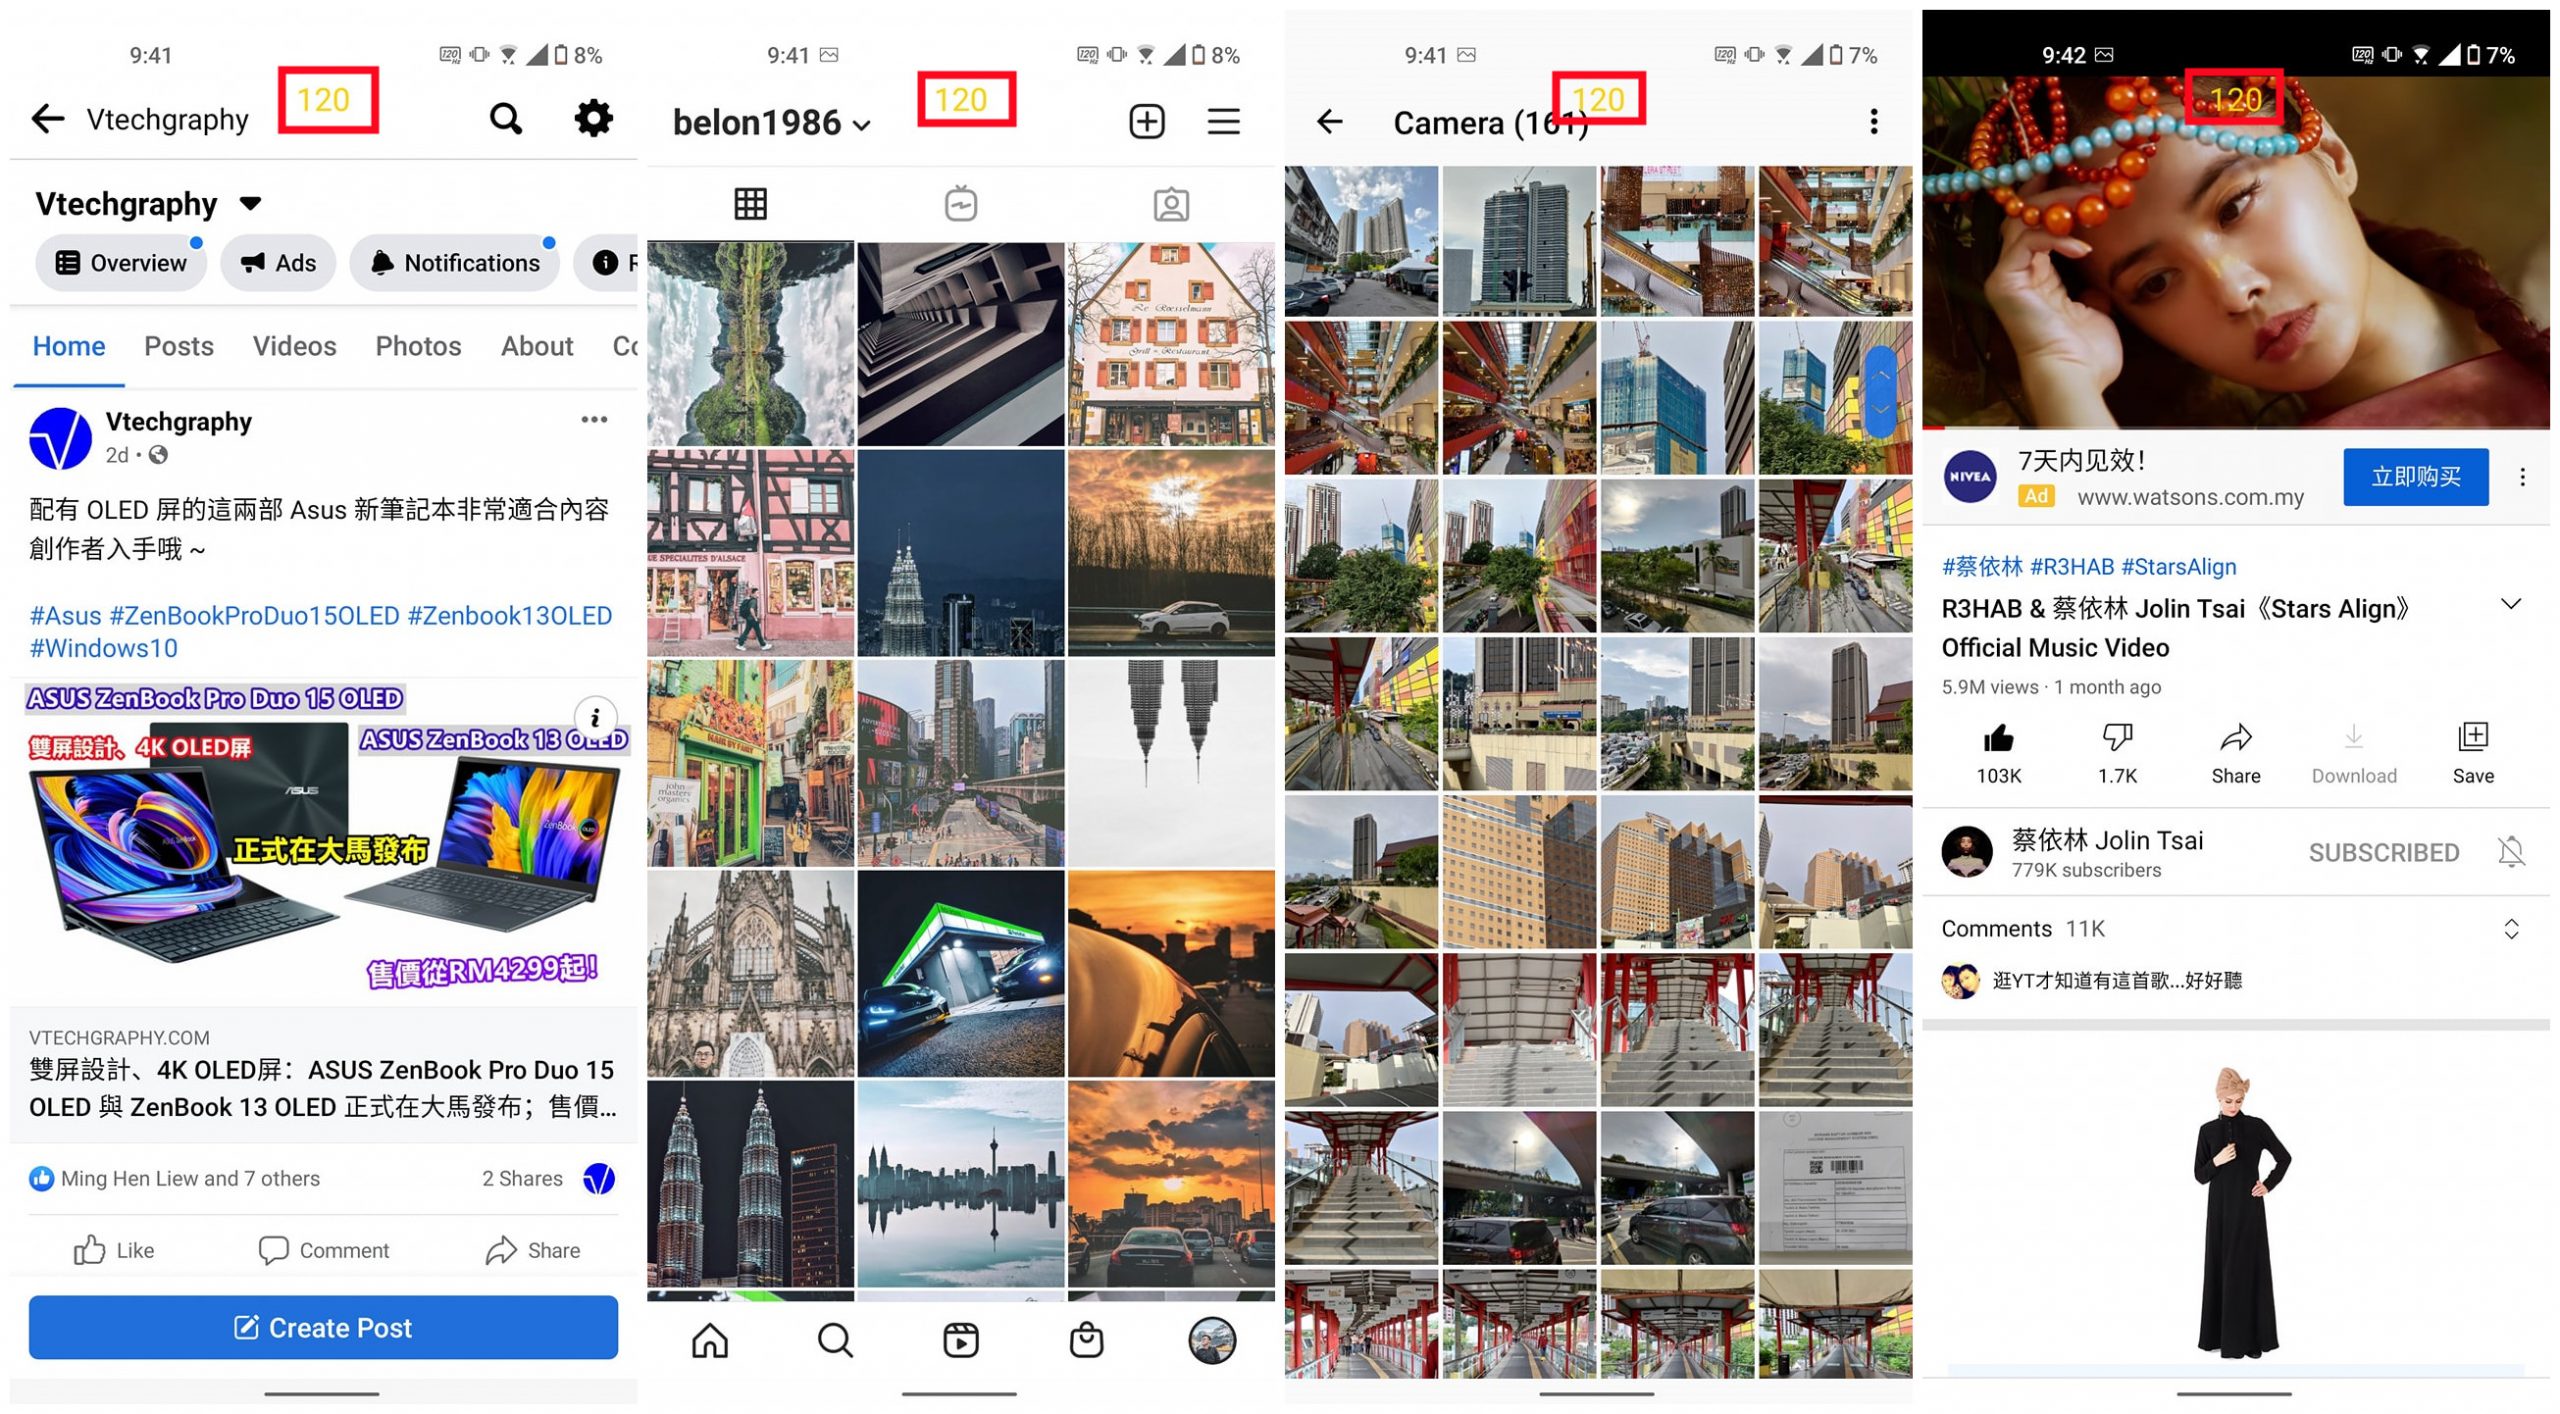Switch to Facebook Photos tab
This screenshot has height=1414, width=2560.
418,347
